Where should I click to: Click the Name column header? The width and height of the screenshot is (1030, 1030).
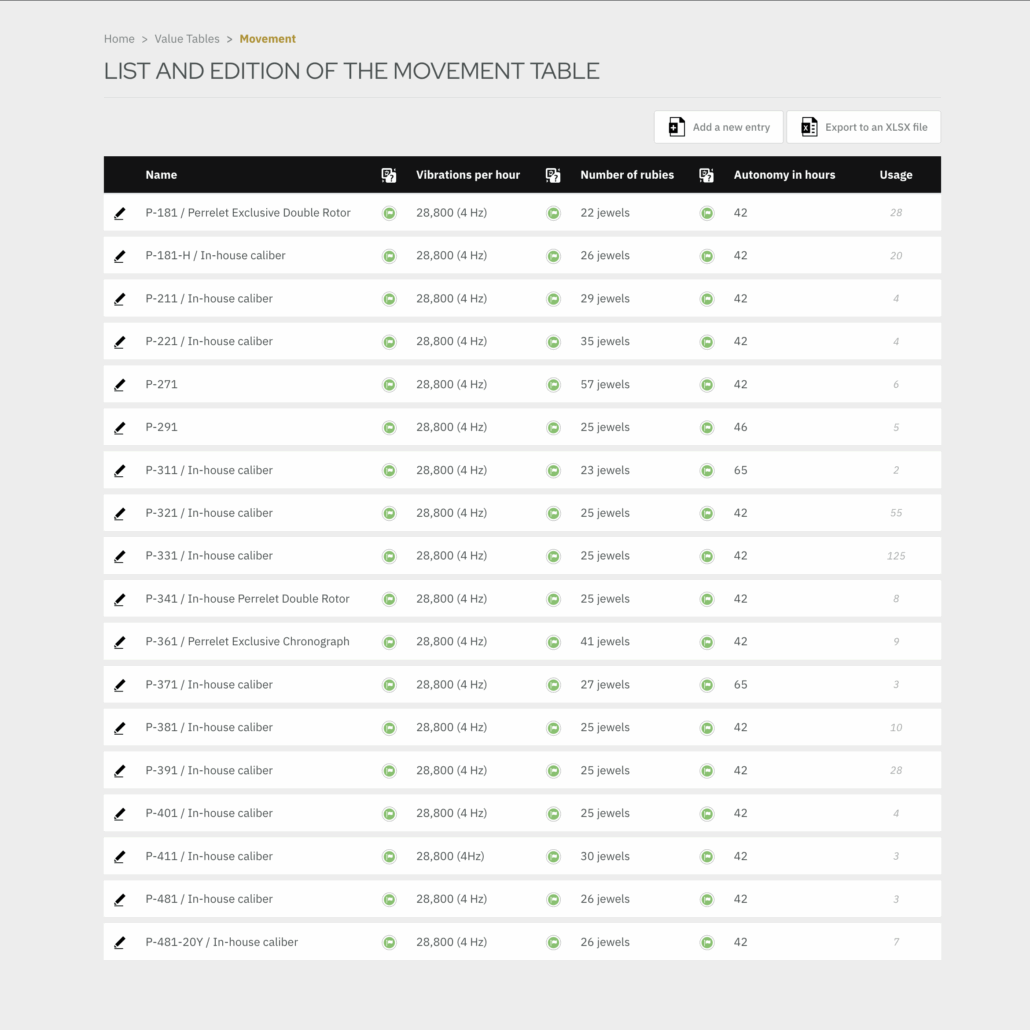click(161, 175)
